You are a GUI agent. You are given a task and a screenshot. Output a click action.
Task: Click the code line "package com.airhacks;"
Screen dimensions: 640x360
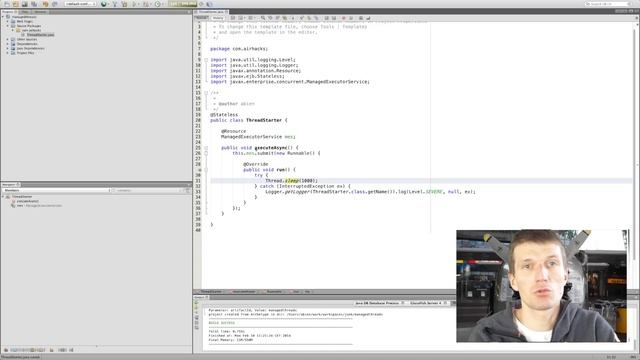point(239,49)
